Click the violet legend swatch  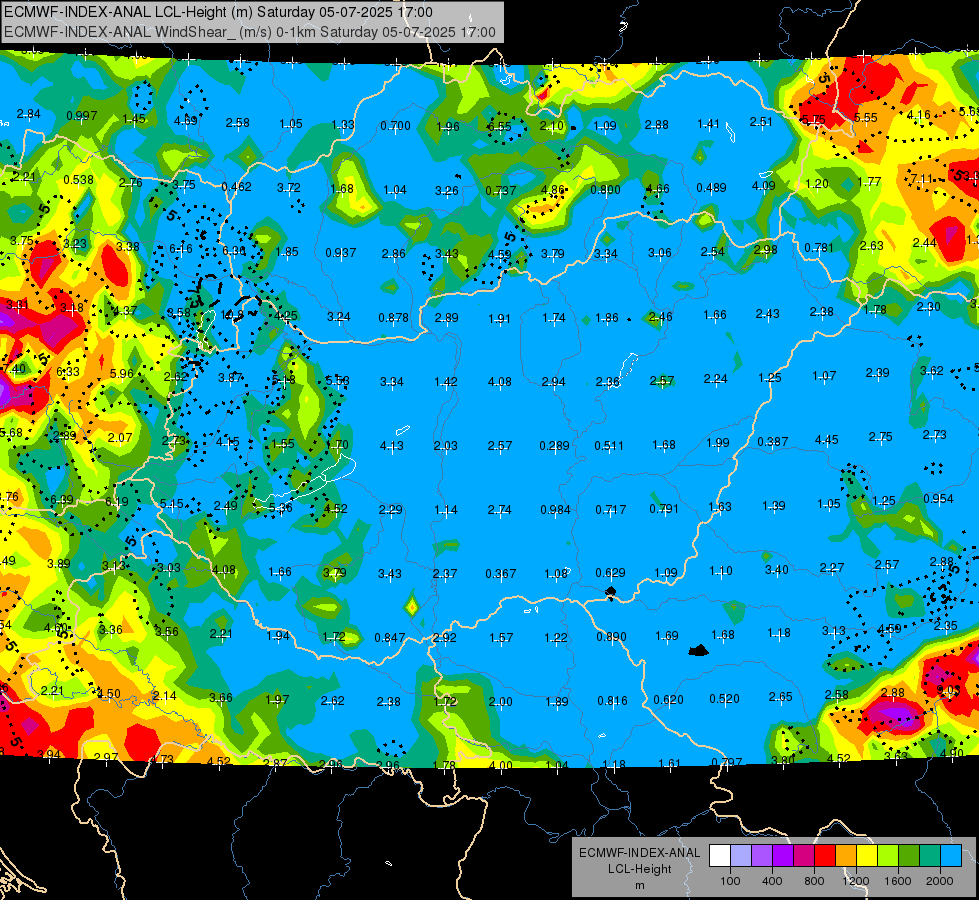coord(783,856)
